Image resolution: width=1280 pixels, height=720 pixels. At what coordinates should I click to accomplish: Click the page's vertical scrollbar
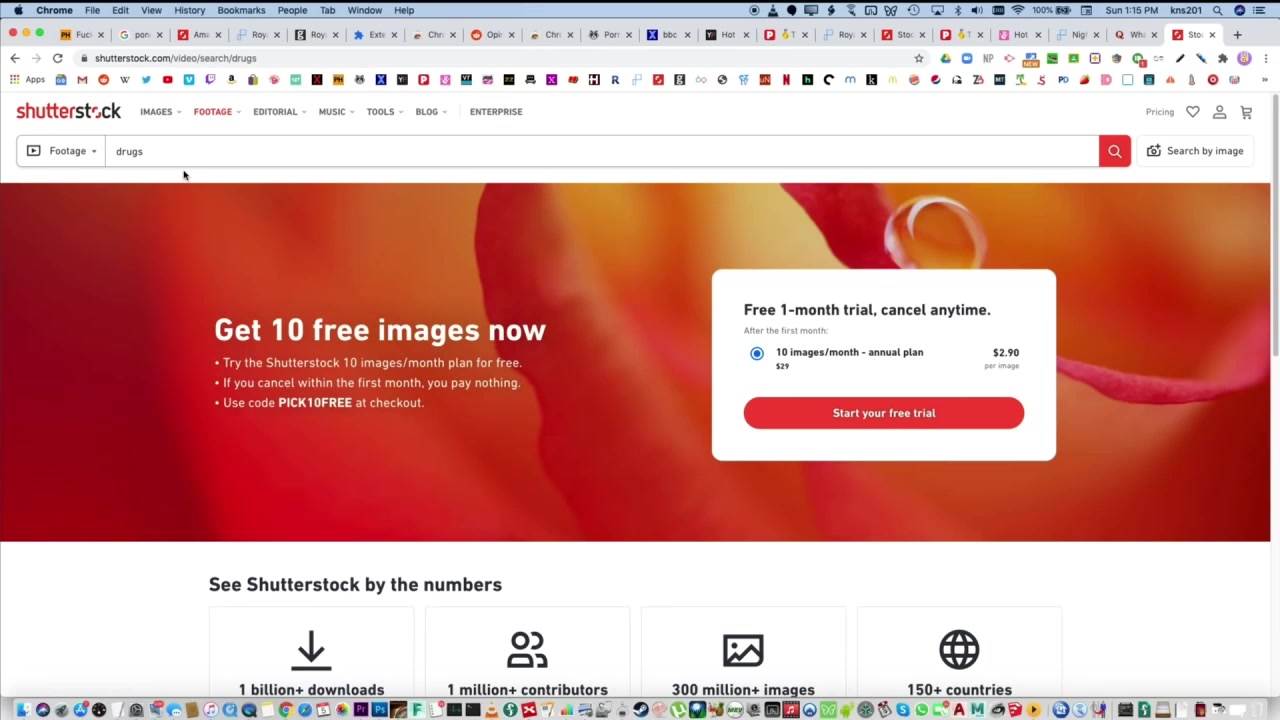tap(1275, 225)
